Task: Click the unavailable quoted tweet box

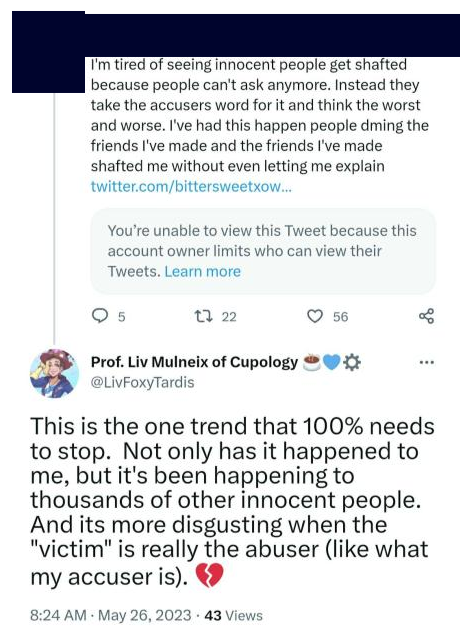Action: [x=263, y=251]
